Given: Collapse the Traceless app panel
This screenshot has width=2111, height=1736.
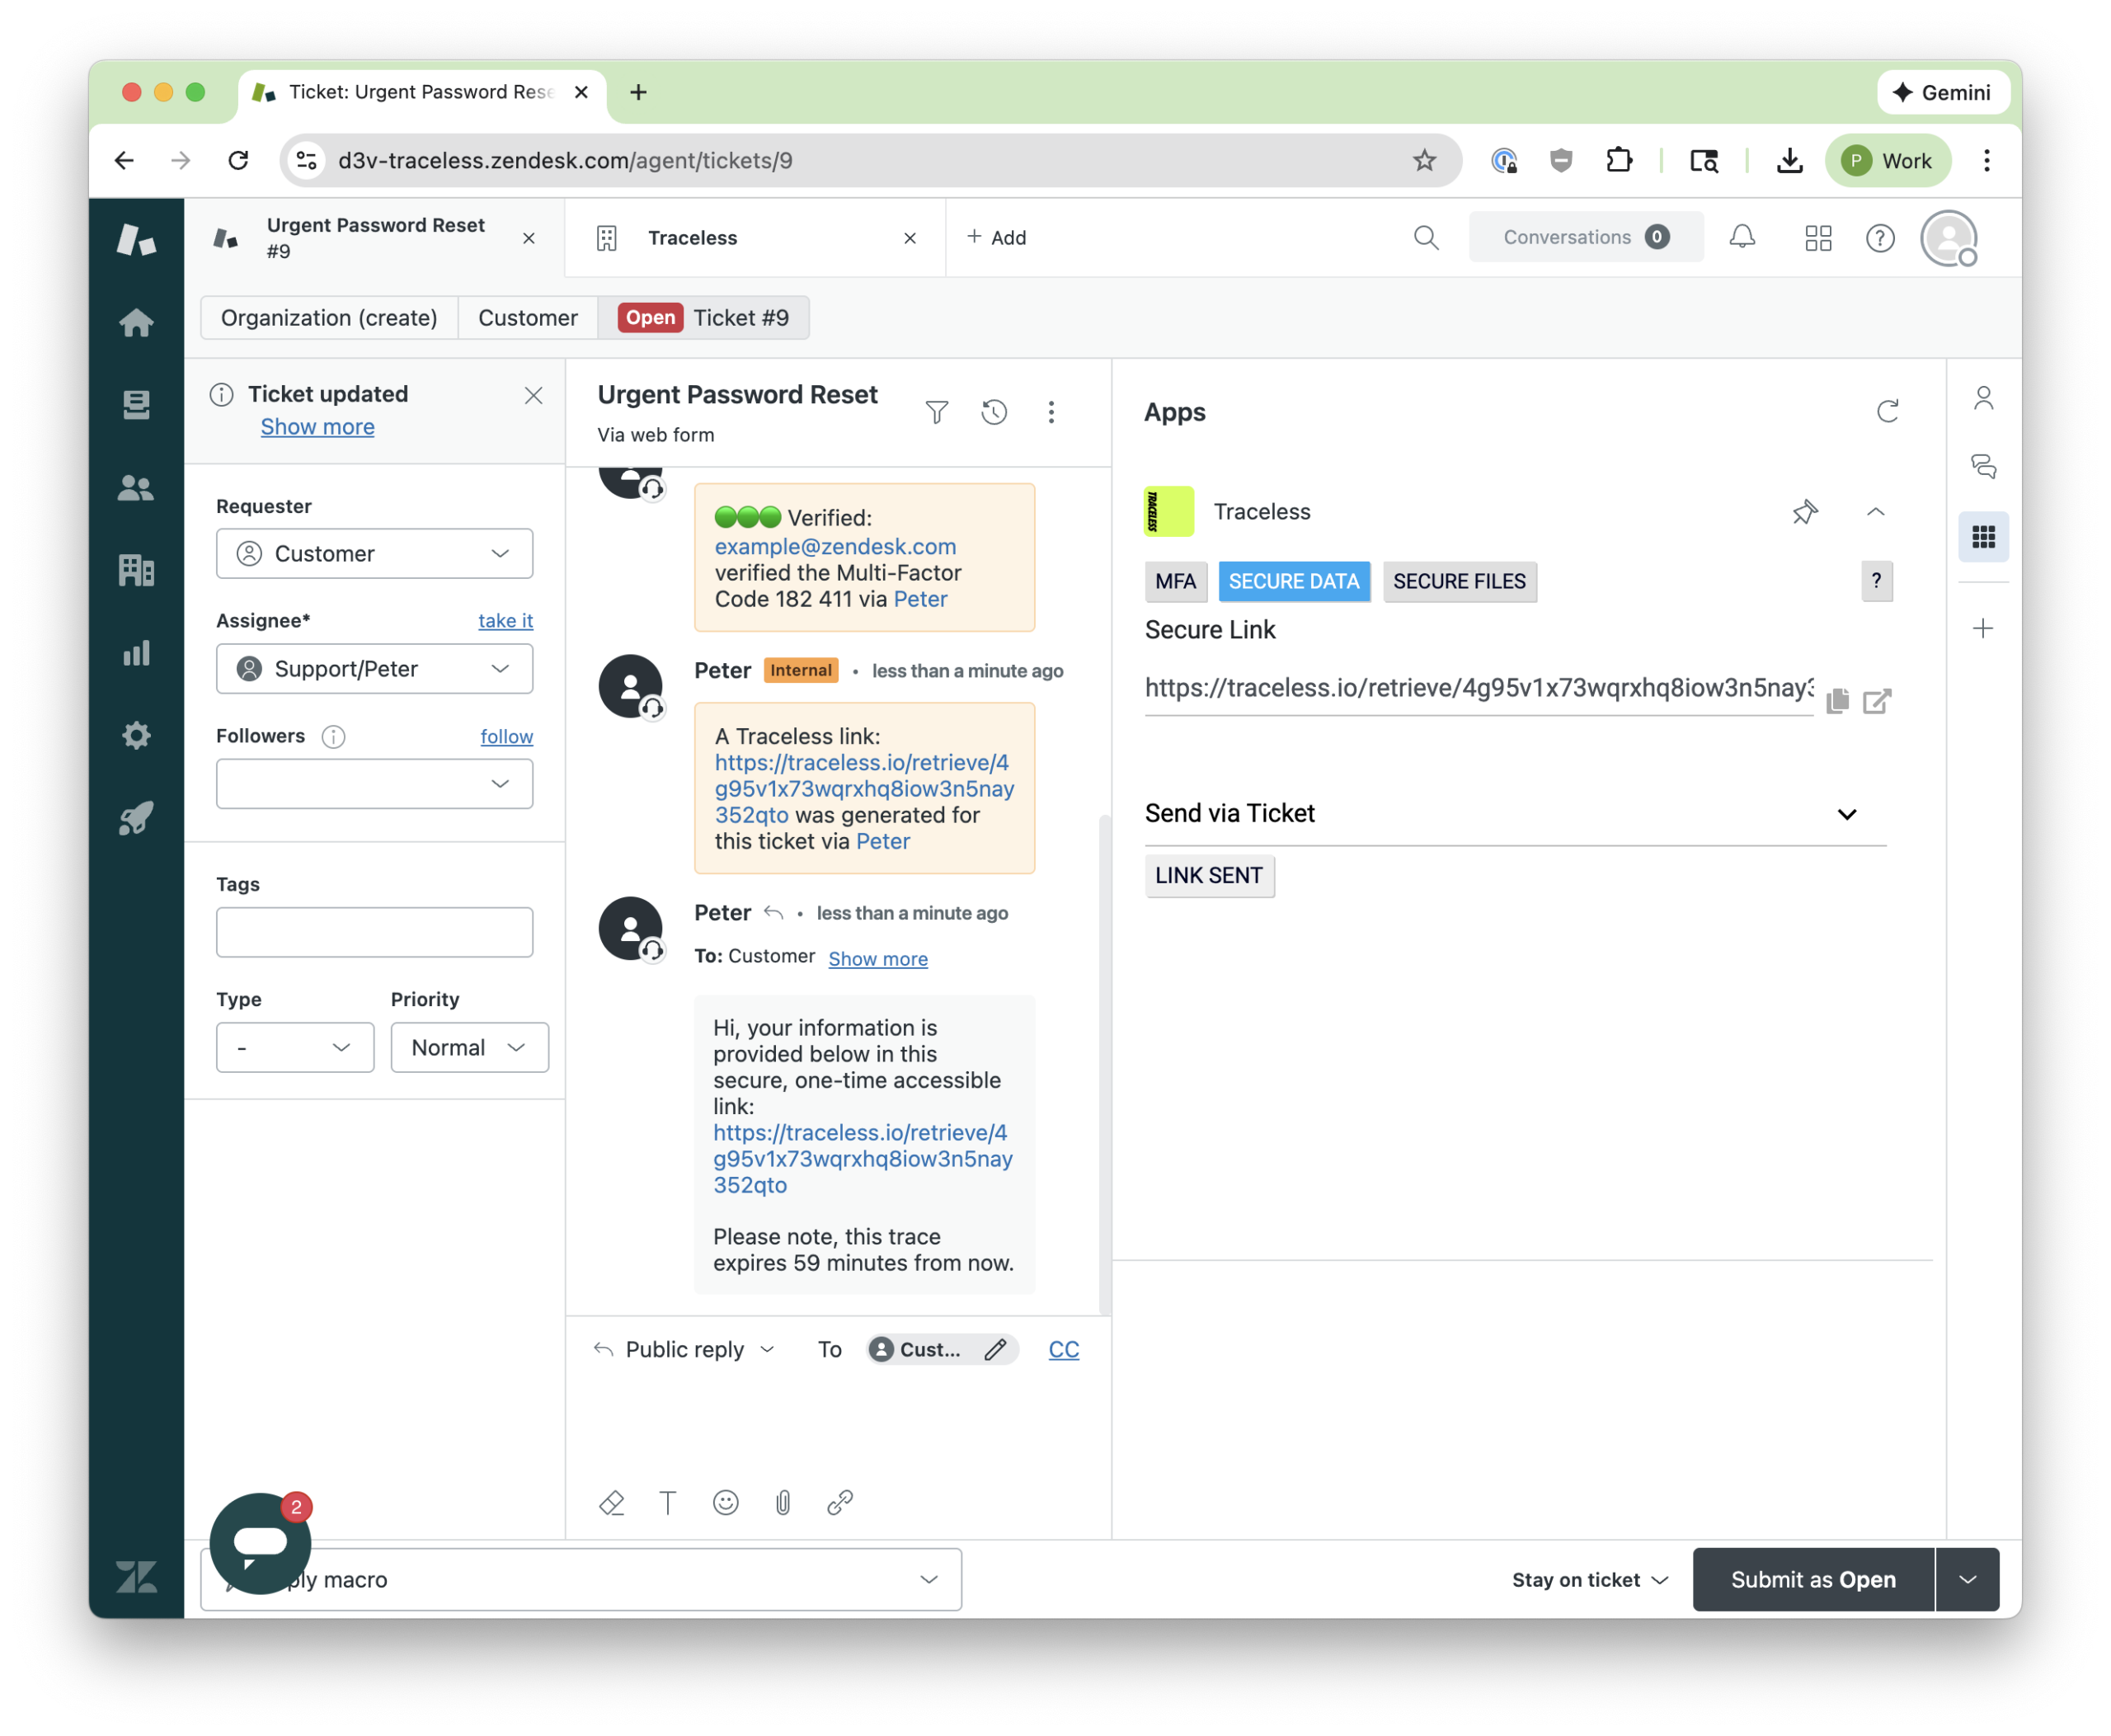Looking at the screenshot, I should tap(1875, 512).
